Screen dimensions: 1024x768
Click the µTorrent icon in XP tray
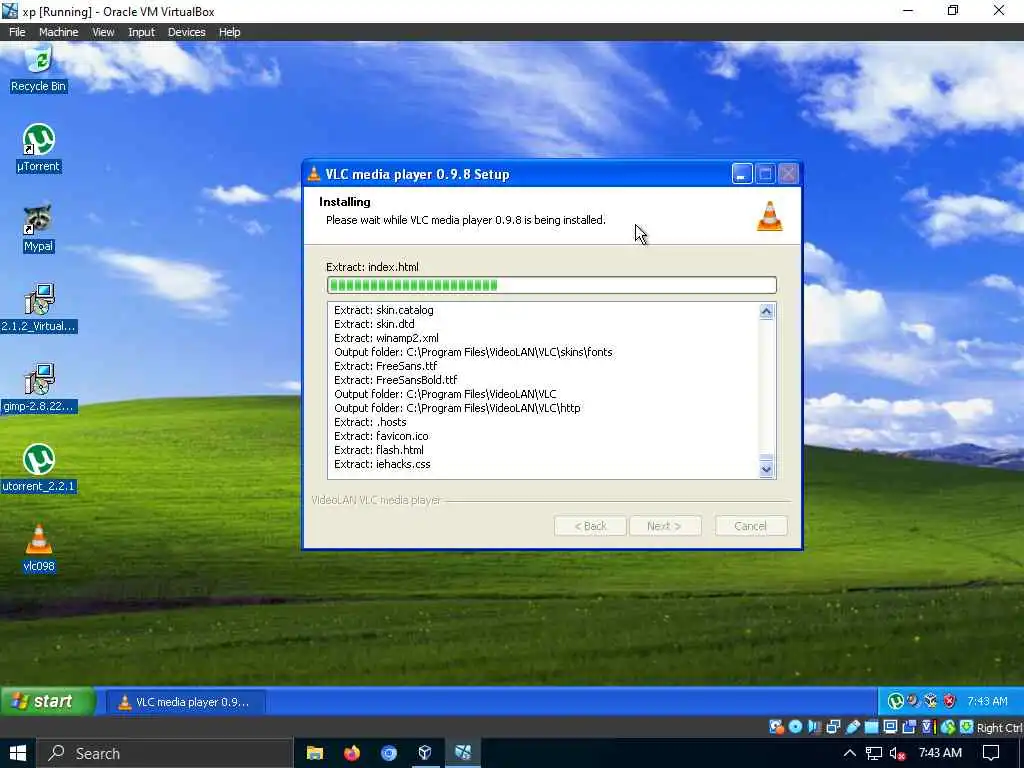[x=896, y=701]
